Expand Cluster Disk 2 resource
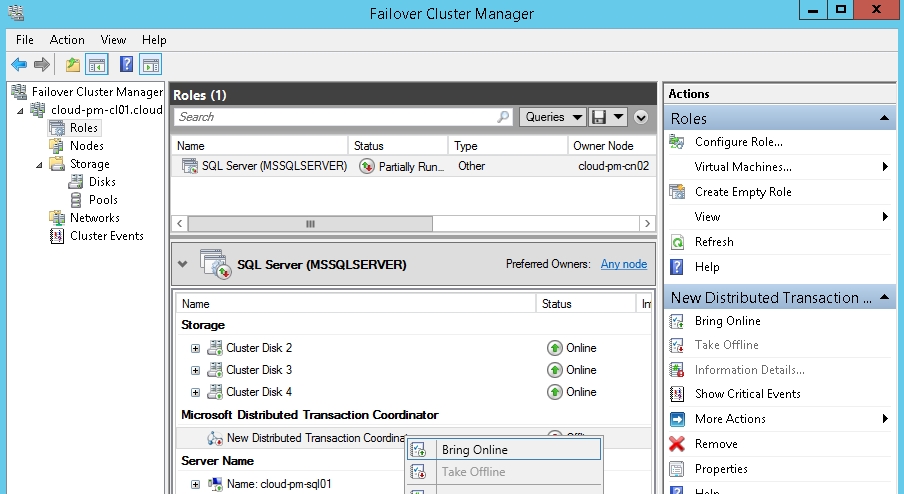 (195, 348)
